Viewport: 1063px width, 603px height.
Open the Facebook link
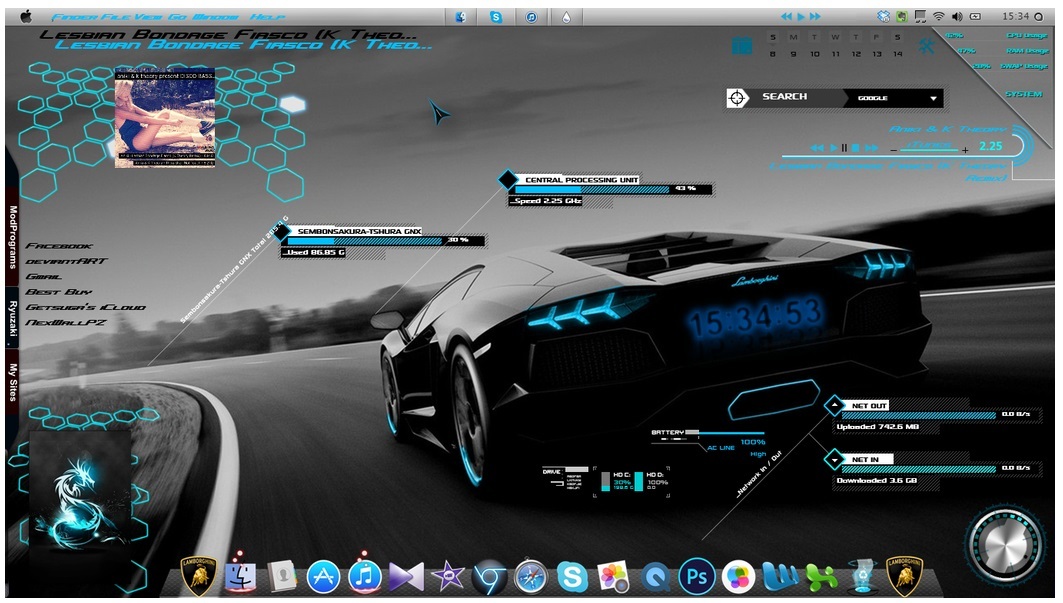tap(59, 246)
